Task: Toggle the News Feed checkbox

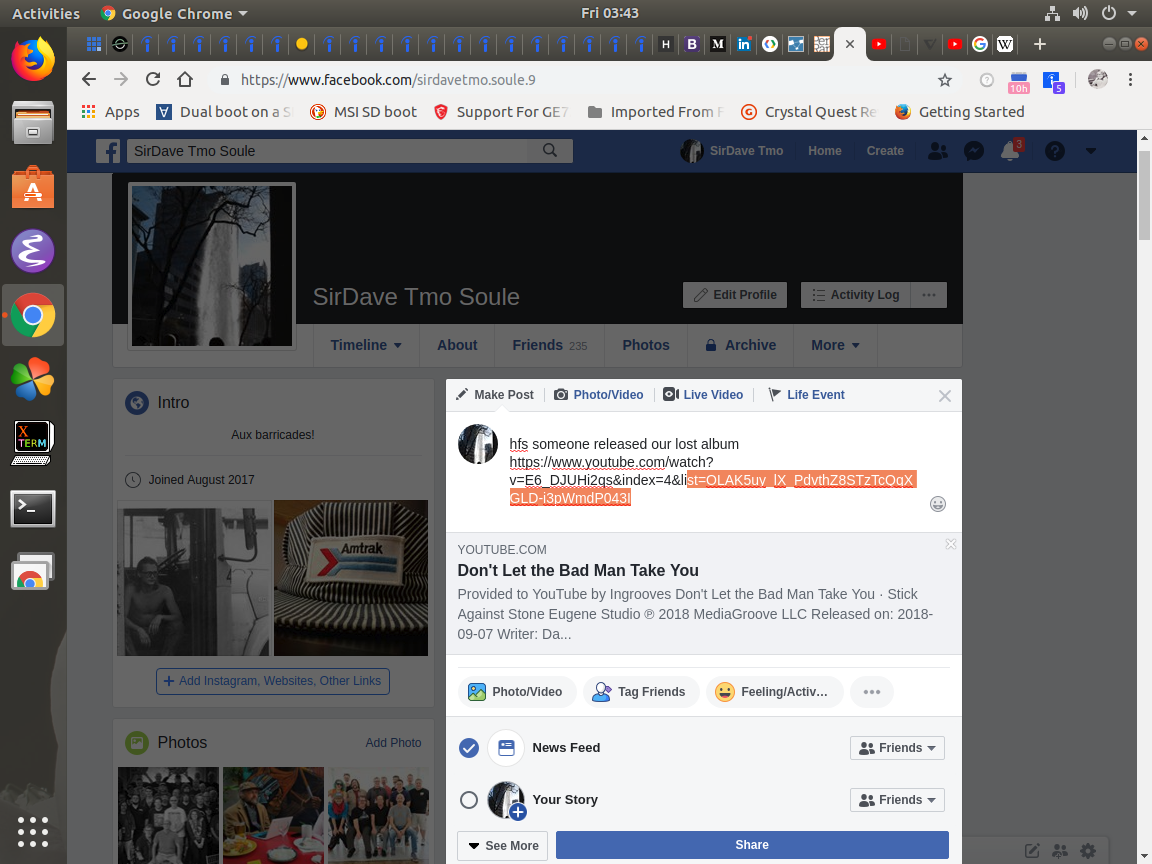Action: (468, 748)
